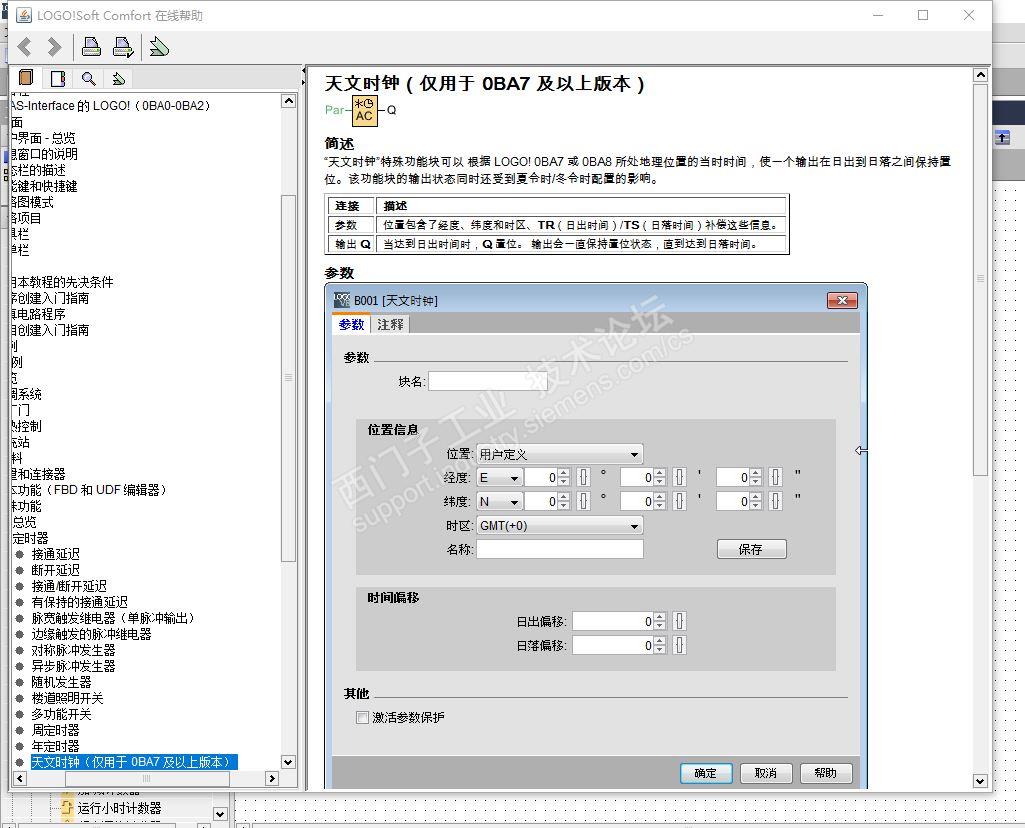The image size is (1025, 828).
Task: Click the 名称 input field
Action: [560, 549]
